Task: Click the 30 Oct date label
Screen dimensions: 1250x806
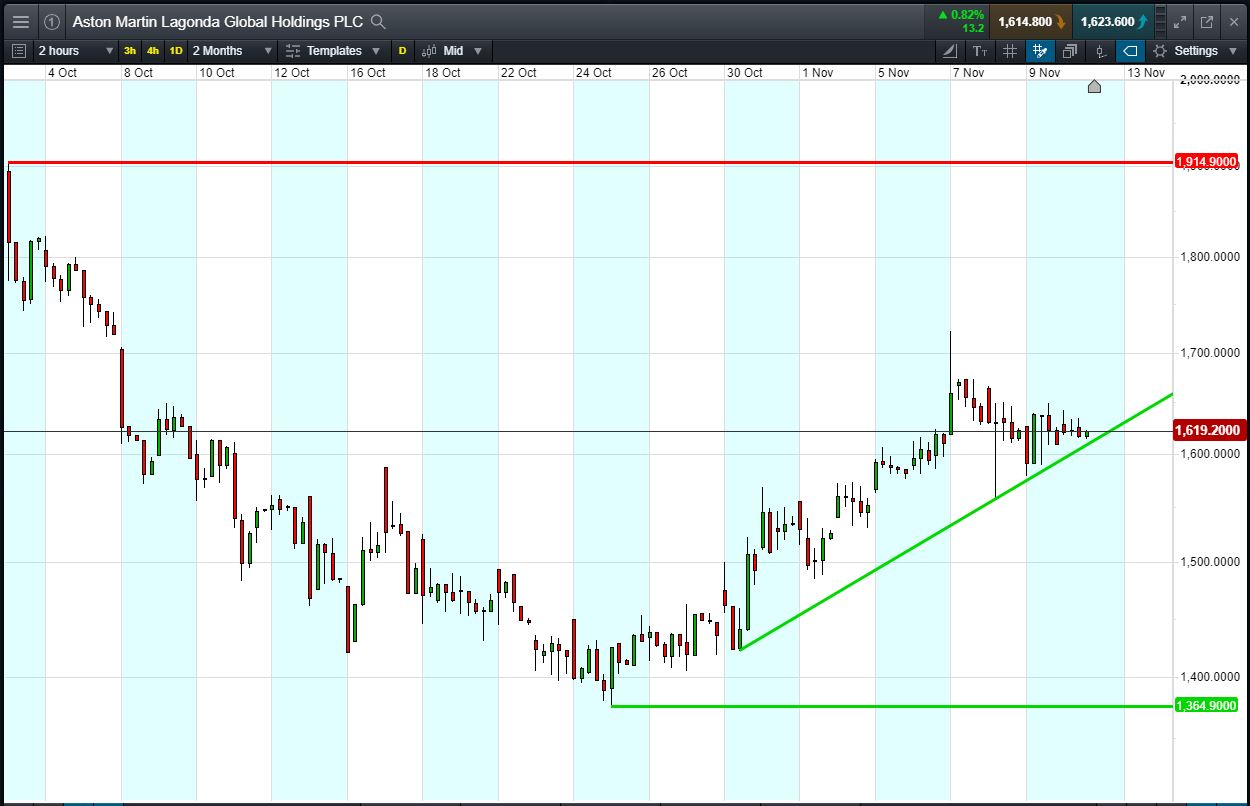Action: tap(744, 72)
